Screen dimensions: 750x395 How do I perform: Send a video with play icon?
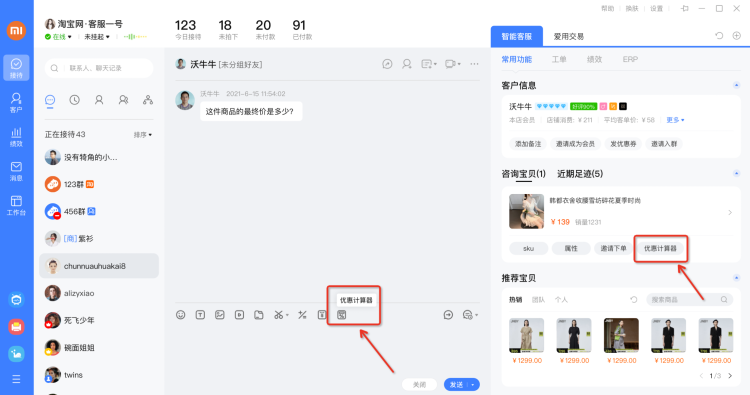[x=239, y=315]
